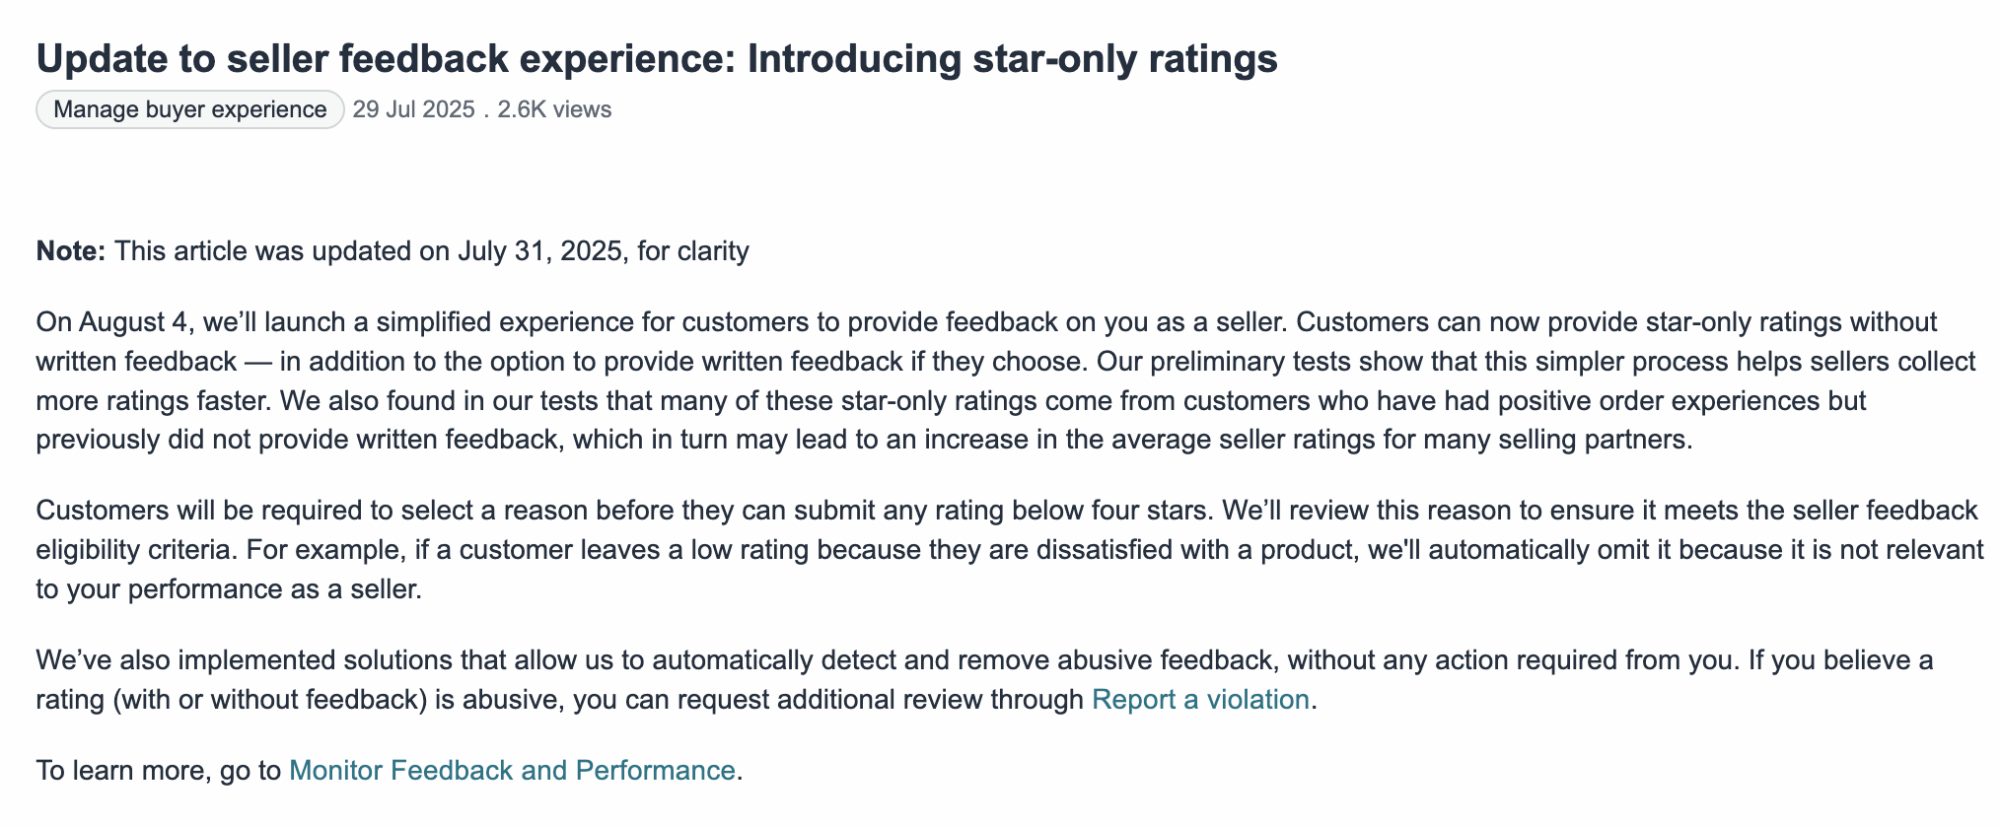Viewport: 2000px width, 826px height.
Task: Click the "29 Jul 2025" publish date
Action: point(413,109)
